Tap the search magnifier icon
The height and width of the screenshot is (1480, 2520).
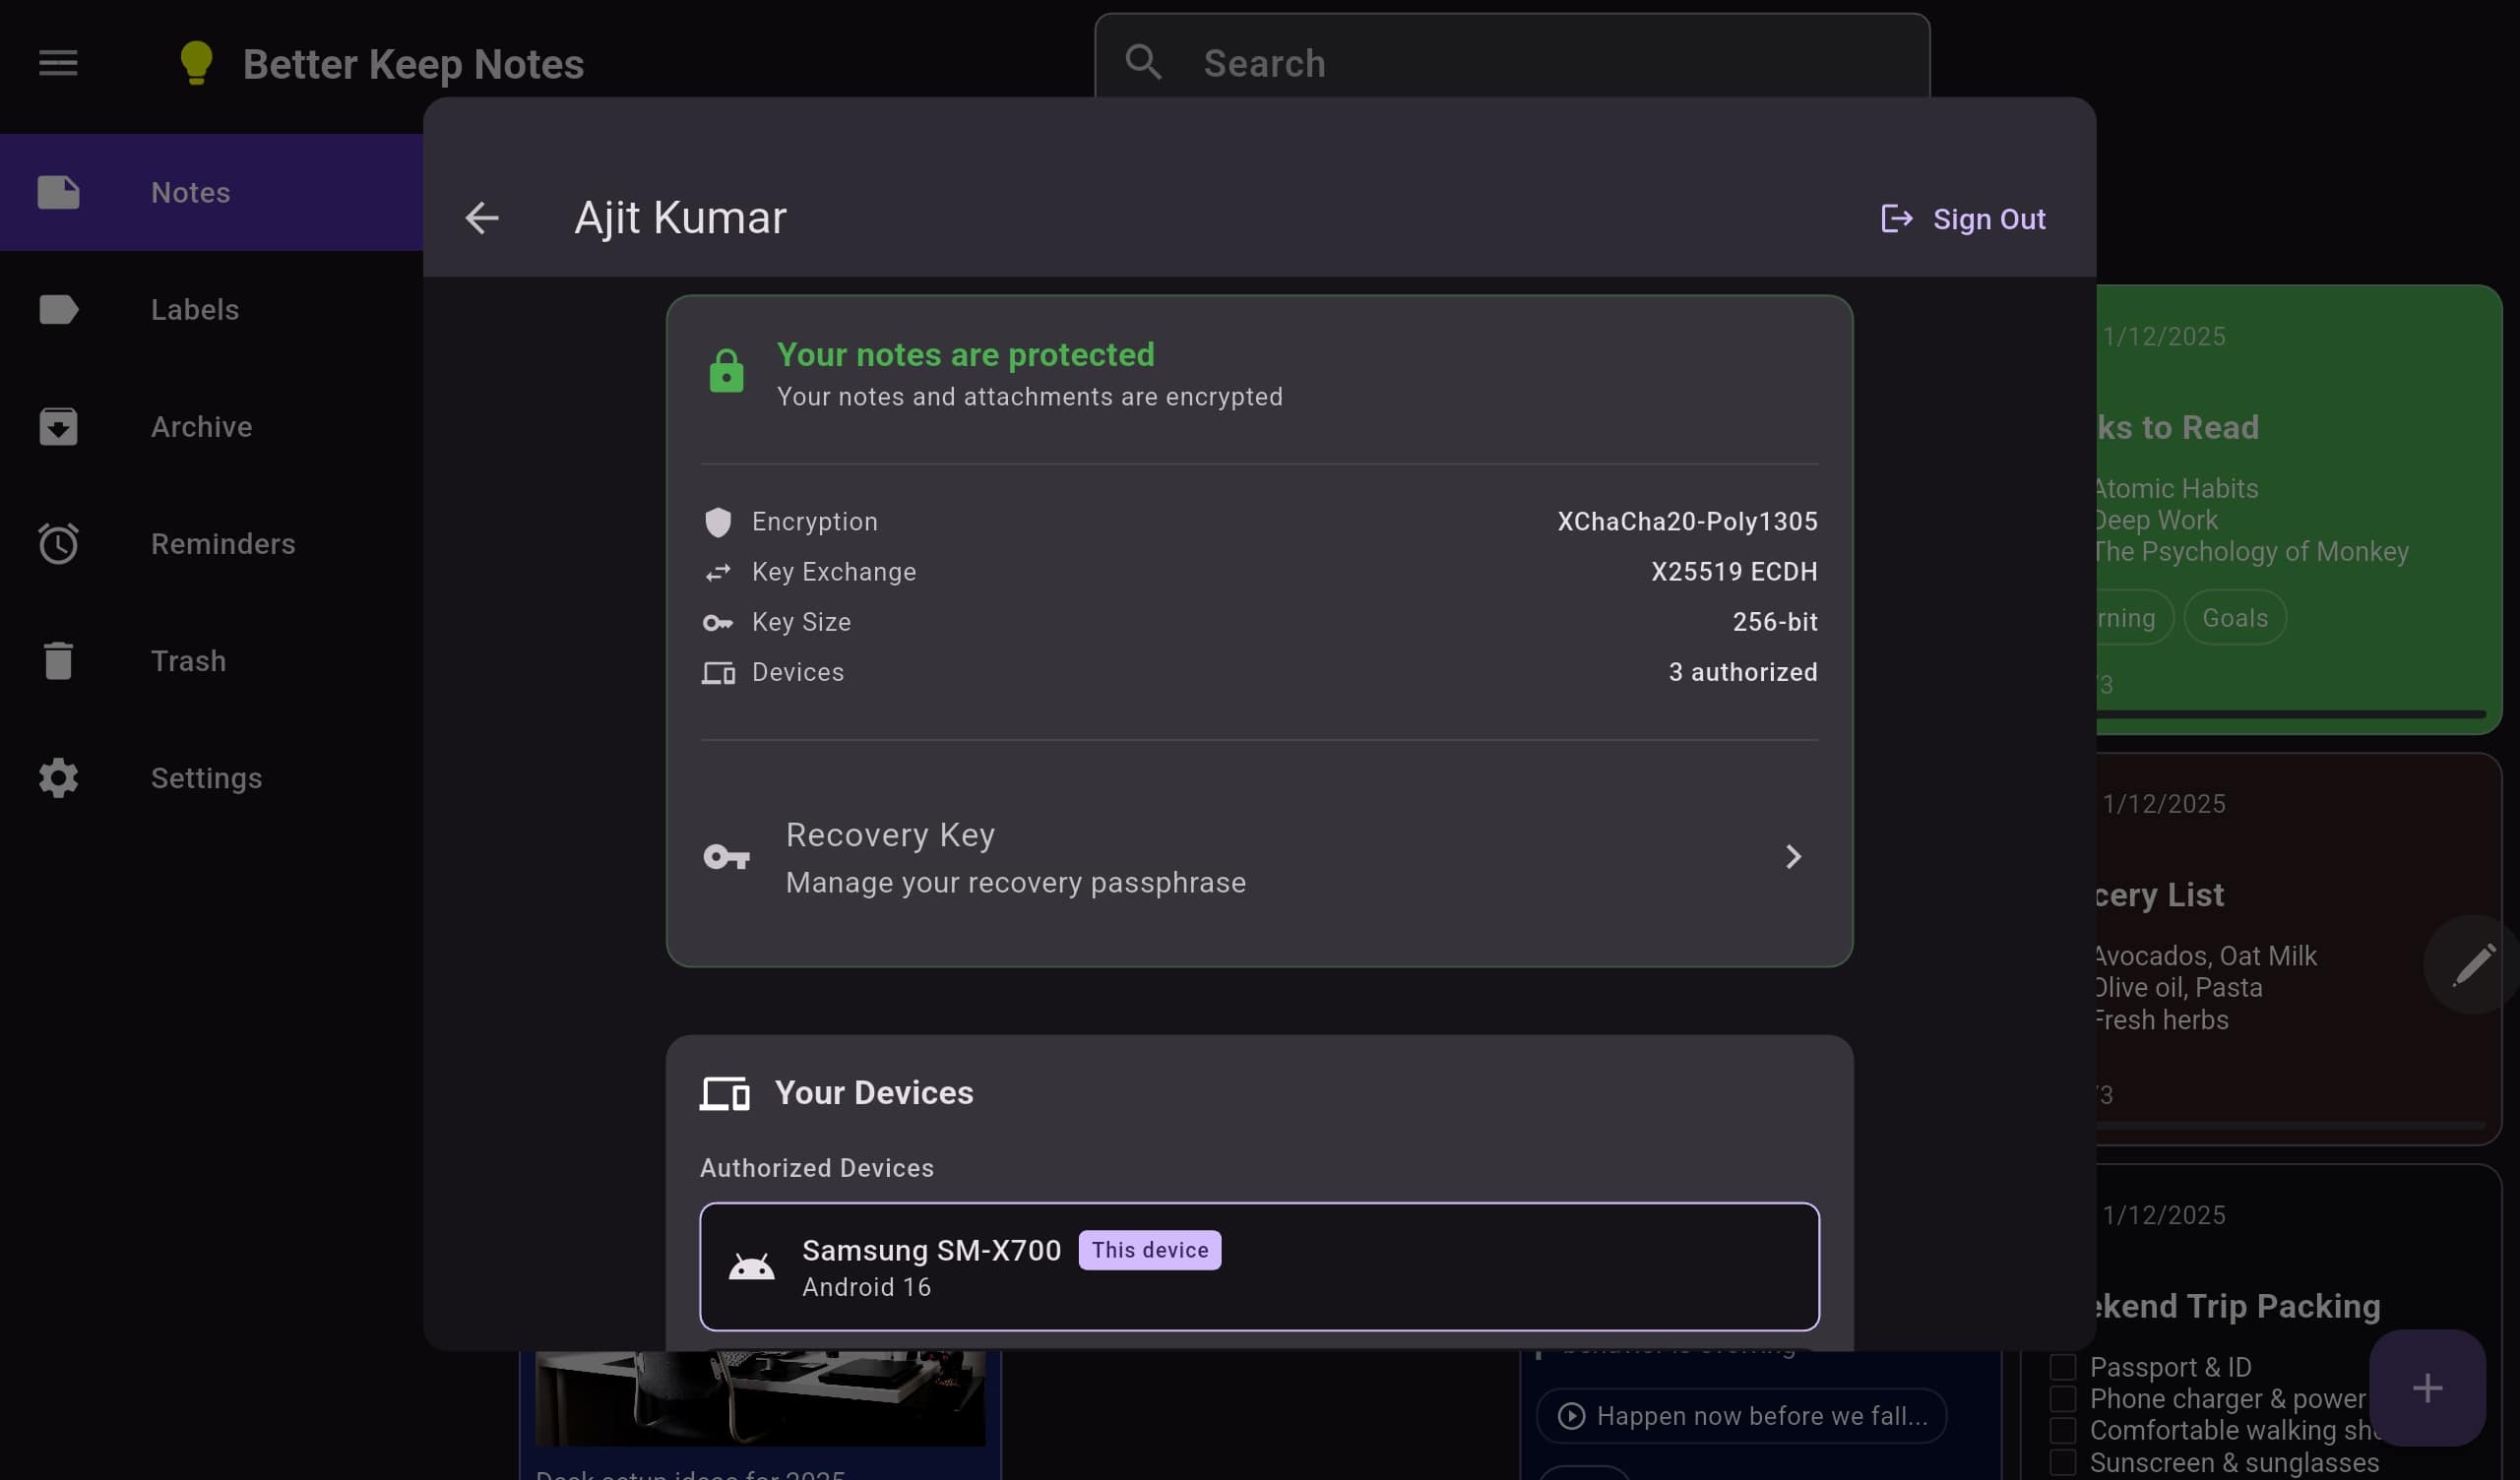(x=1144, y=62)
